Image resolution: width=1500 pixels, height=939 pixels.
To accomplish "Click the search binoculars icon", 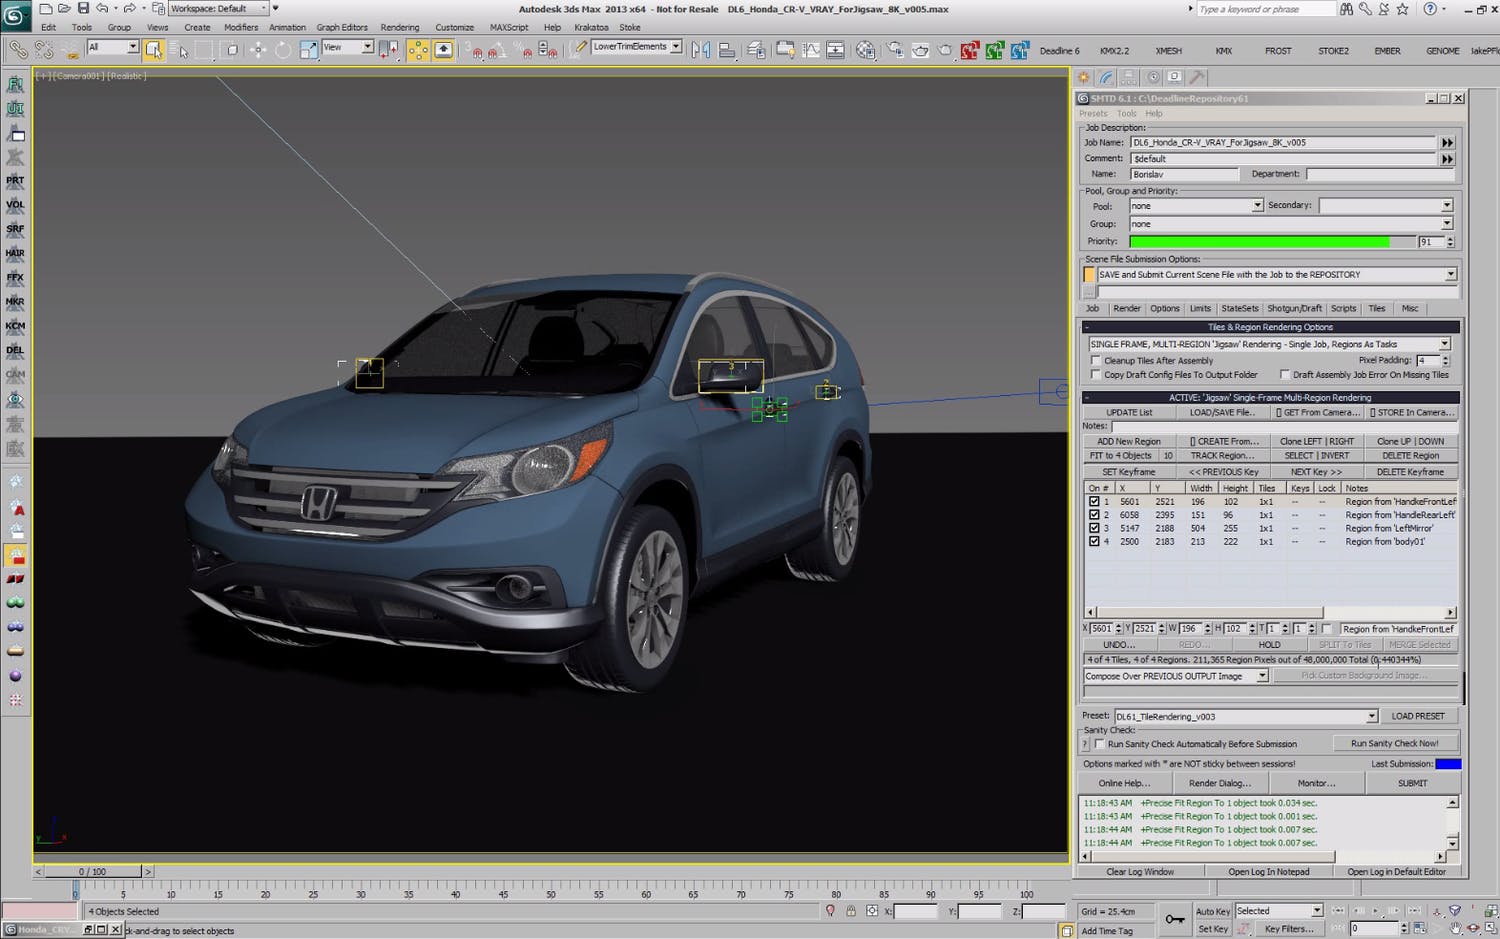I will [x=1346, y=9].
